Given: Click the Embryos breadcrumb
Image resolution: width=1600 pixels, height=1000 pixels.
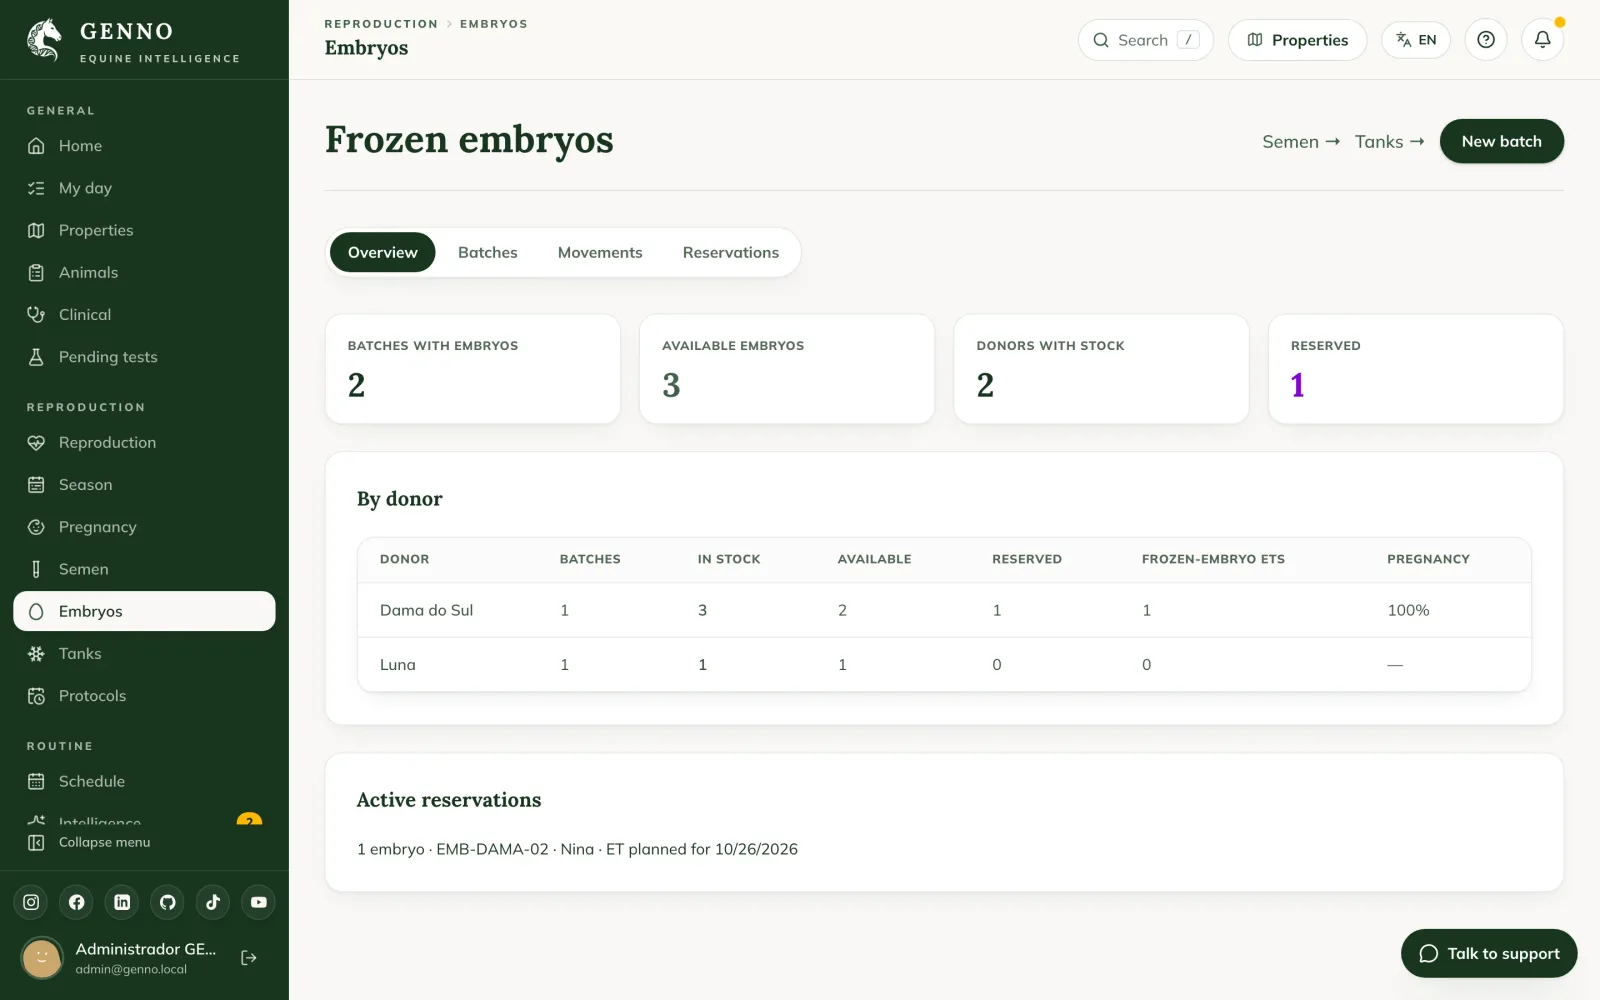Looking at the screenshot, I should (494, 24).
